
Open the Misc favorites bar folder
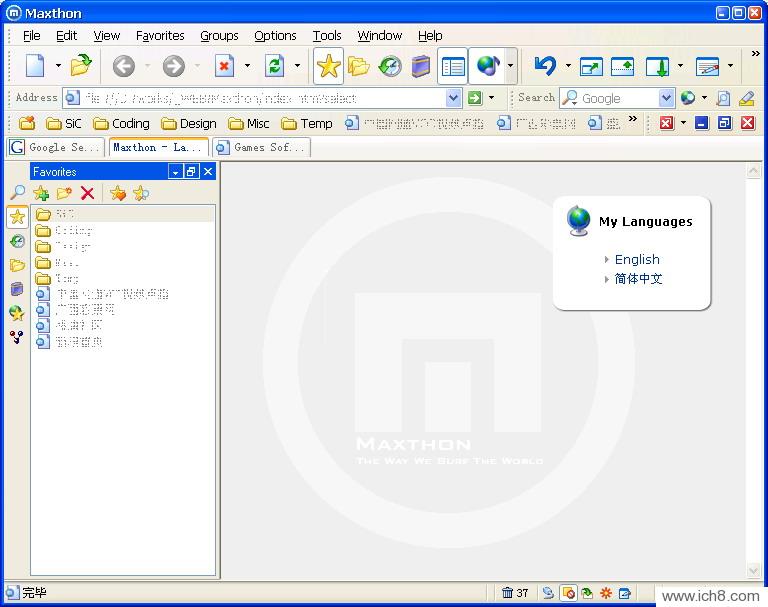pyautogui.click(x=249, y=123)
